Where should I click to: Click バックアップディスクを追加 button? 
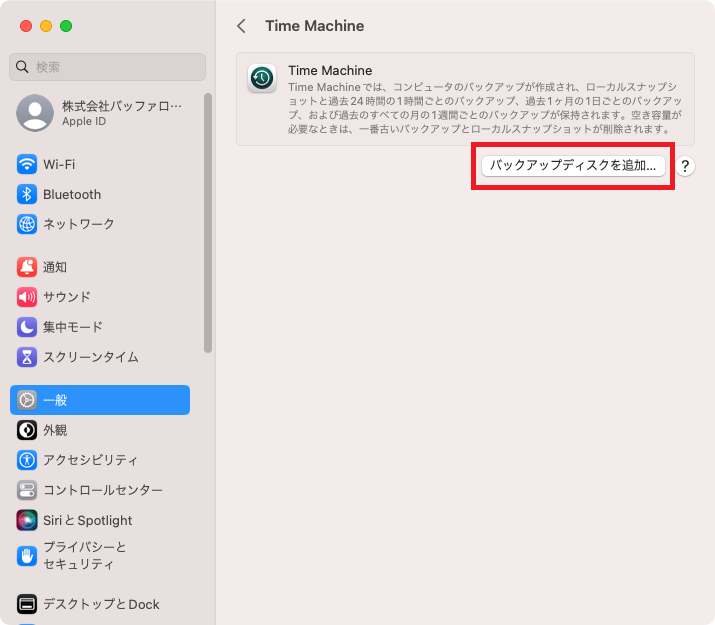point(573,166)
